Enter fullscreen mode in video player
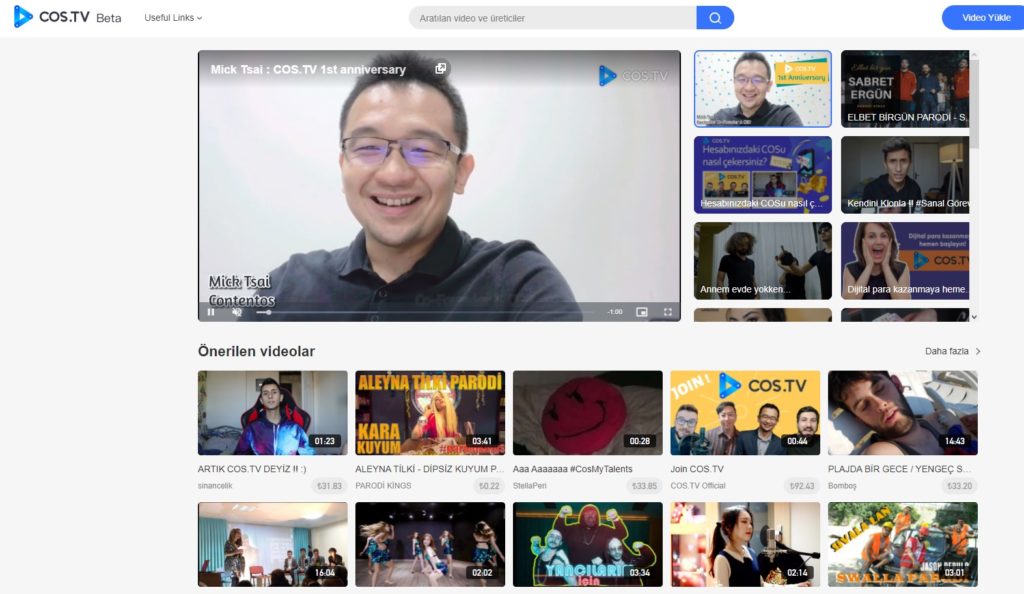The height and width of the screenshot is (594, 1024). (x=667, y=312)
